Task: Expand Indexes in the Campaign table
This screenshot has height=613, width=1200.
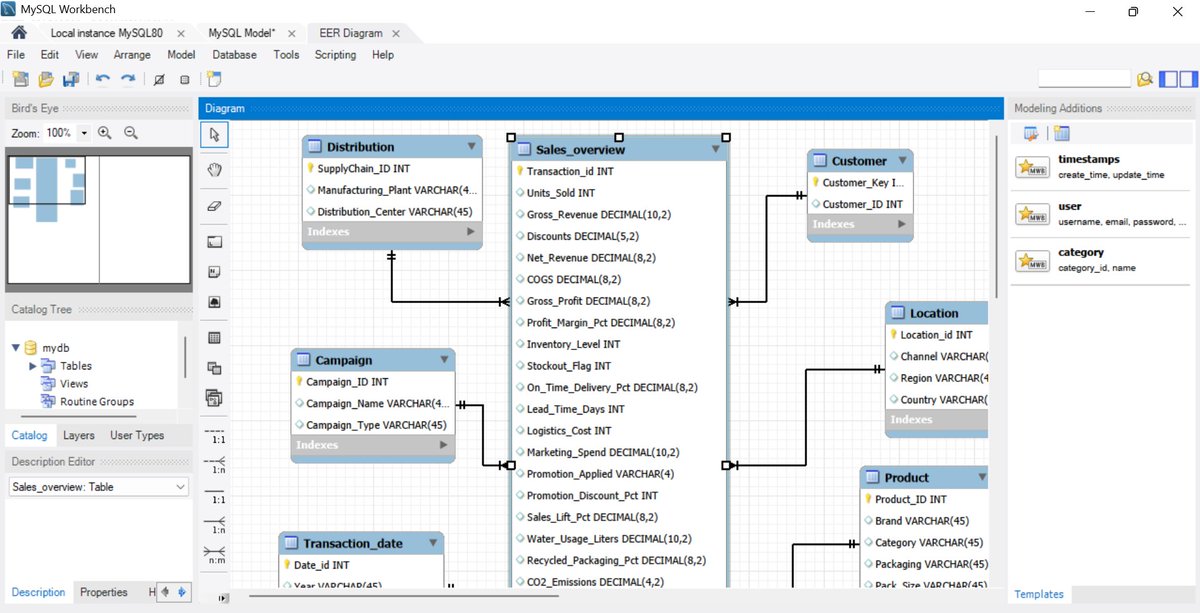Action: click(x=444, y=445)
